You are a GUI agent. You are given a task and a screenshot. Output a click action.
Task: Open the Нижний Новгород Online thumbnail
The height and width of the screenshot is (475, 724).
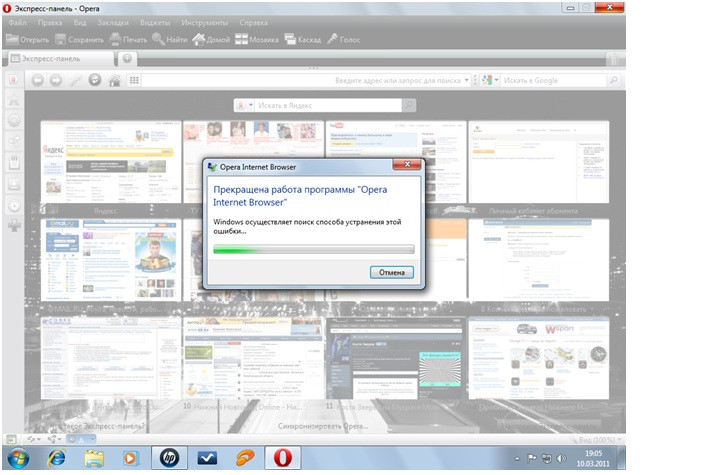253,358
